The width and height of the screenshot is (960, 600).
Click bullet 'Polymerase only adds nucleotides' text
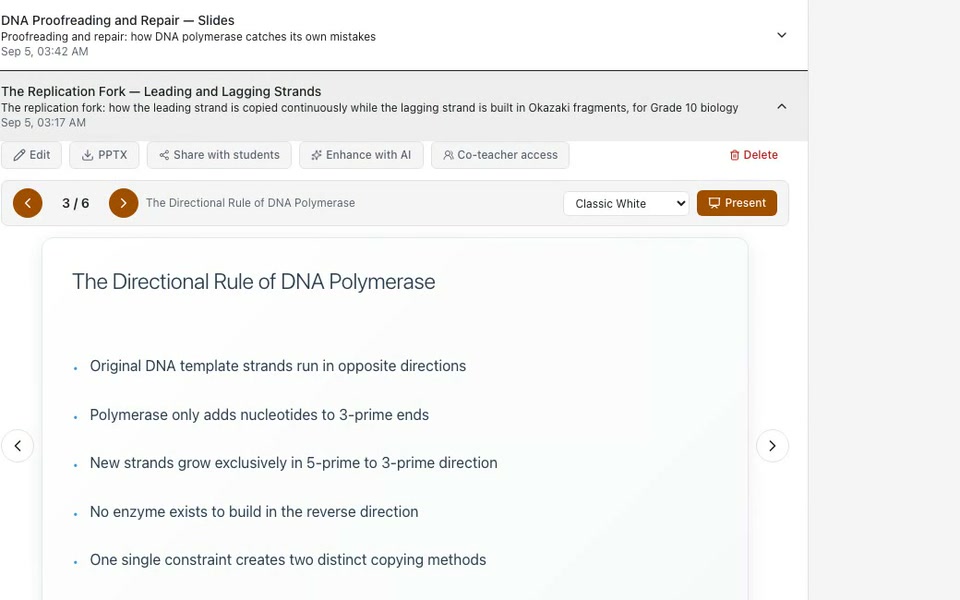pyautogui.click(x=259, y=415)
